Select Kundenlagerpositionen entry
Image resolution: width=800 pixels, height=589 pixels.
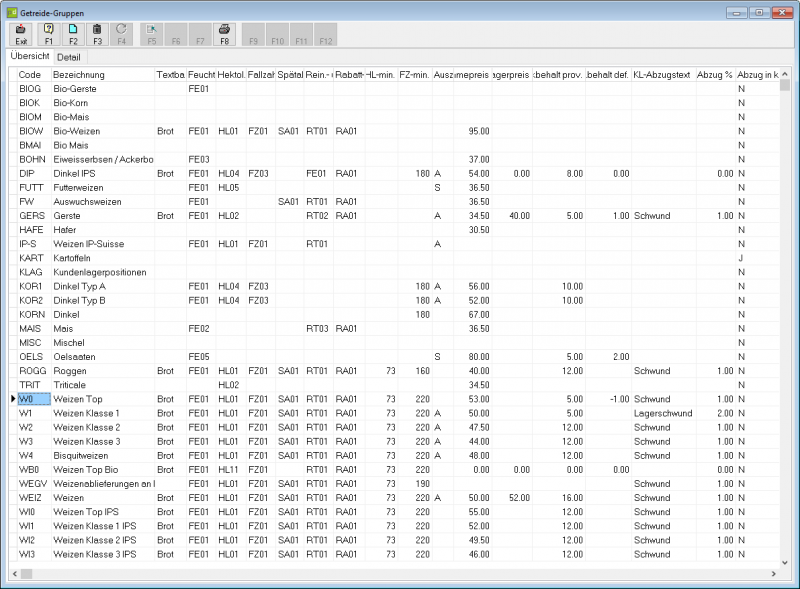click(x=100, y=272)
